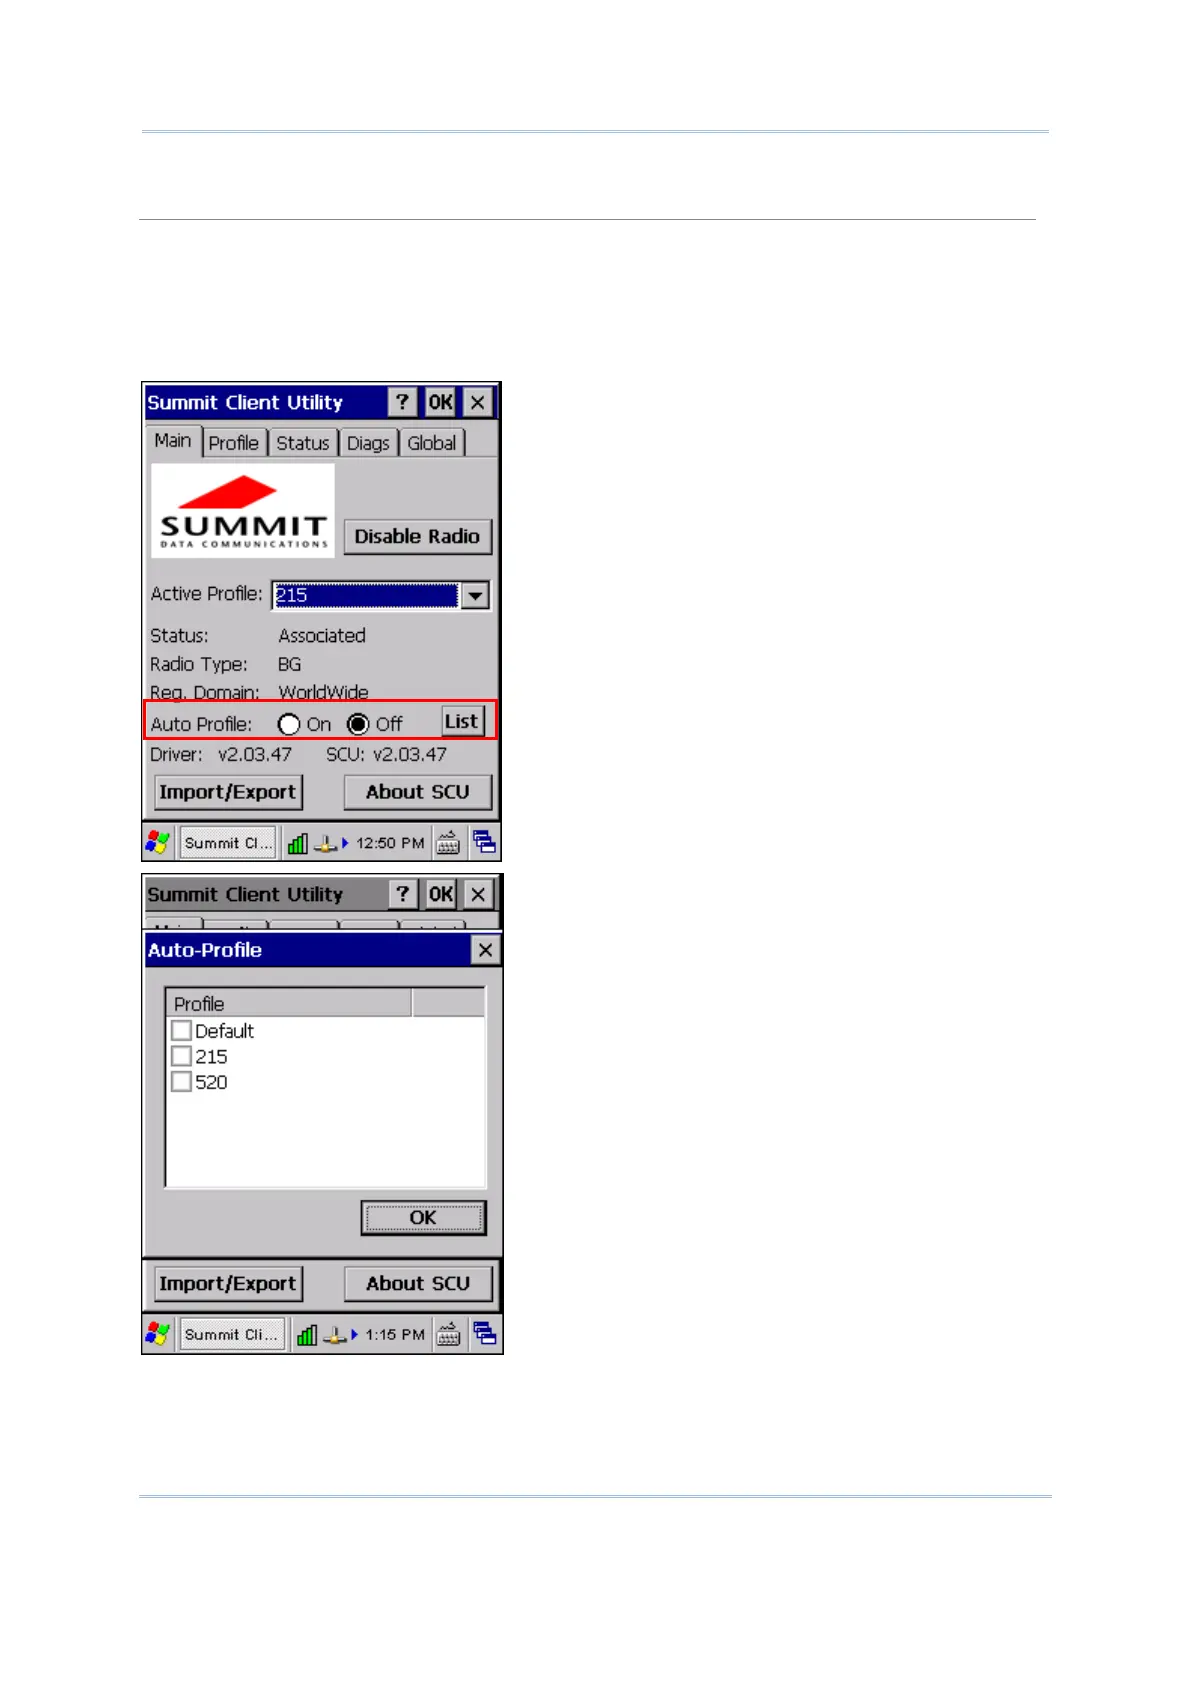This screenshot has height=1684, width=1190.
Task: Click the help question mark in upper title bar
Action: point(402,402)
